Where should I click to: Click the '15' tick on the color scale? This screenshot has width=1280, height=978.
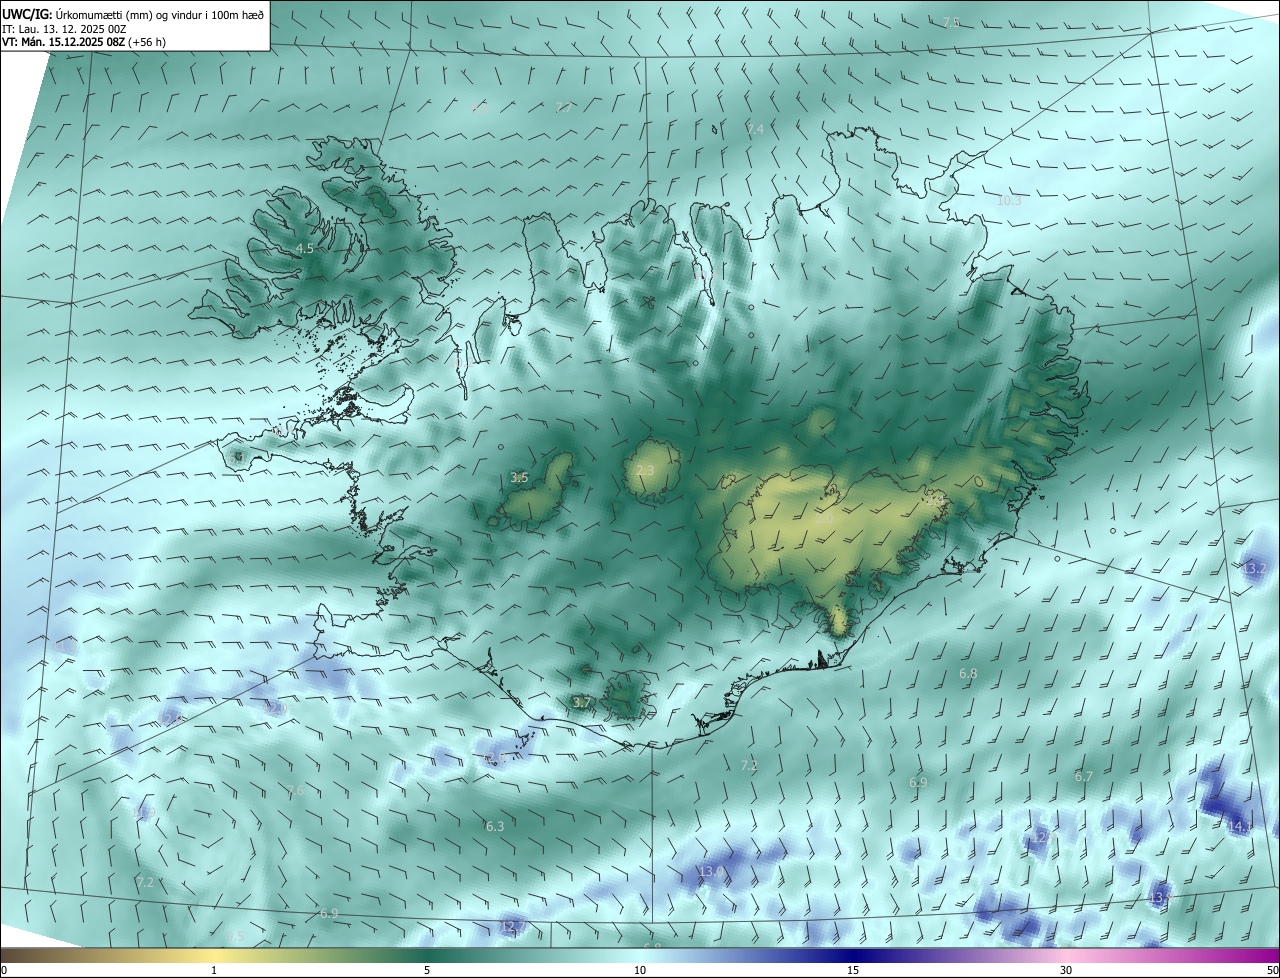click(853, 971)
